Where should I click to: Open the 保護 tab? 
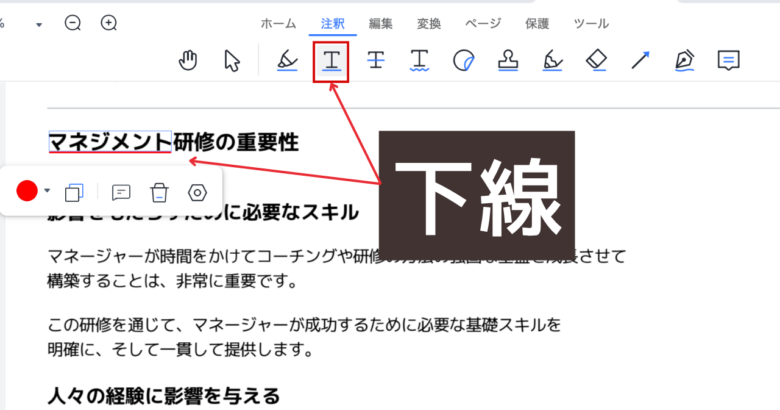coord(537,23)
